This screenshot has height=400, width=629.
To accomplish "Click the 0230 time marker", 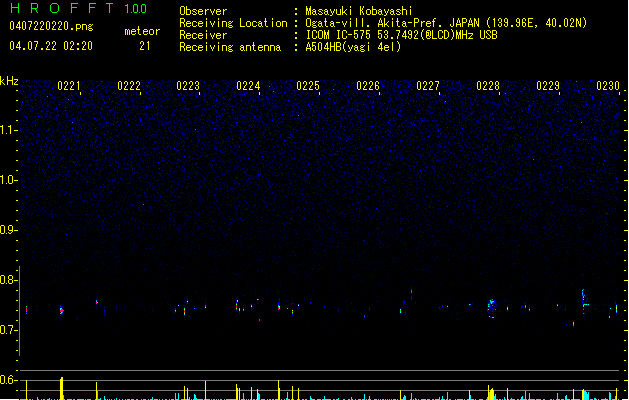I will (x=608, y=86).
